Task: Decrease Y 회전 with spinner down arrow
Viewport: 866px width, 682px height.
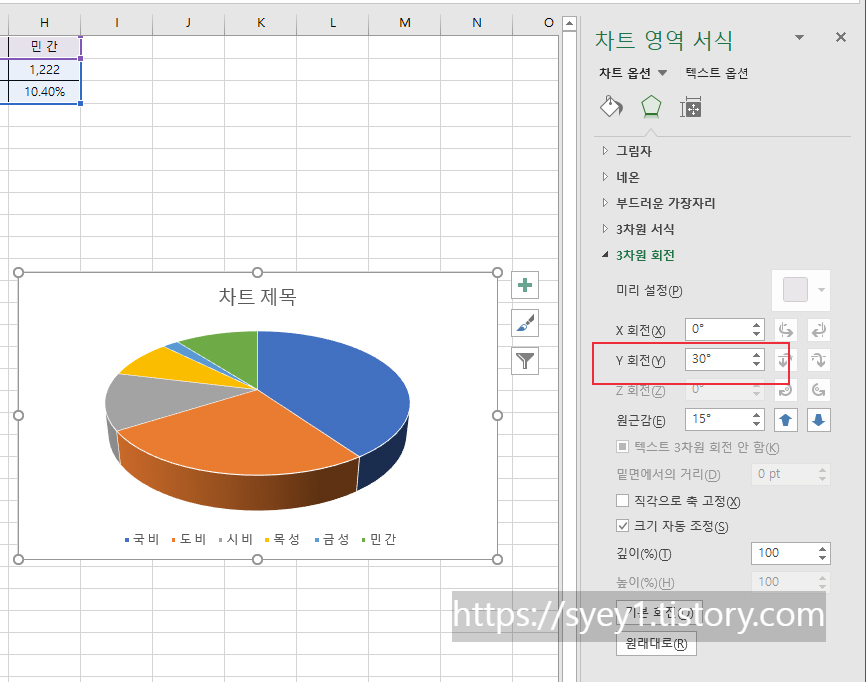Action: click(x=756, y=364)
